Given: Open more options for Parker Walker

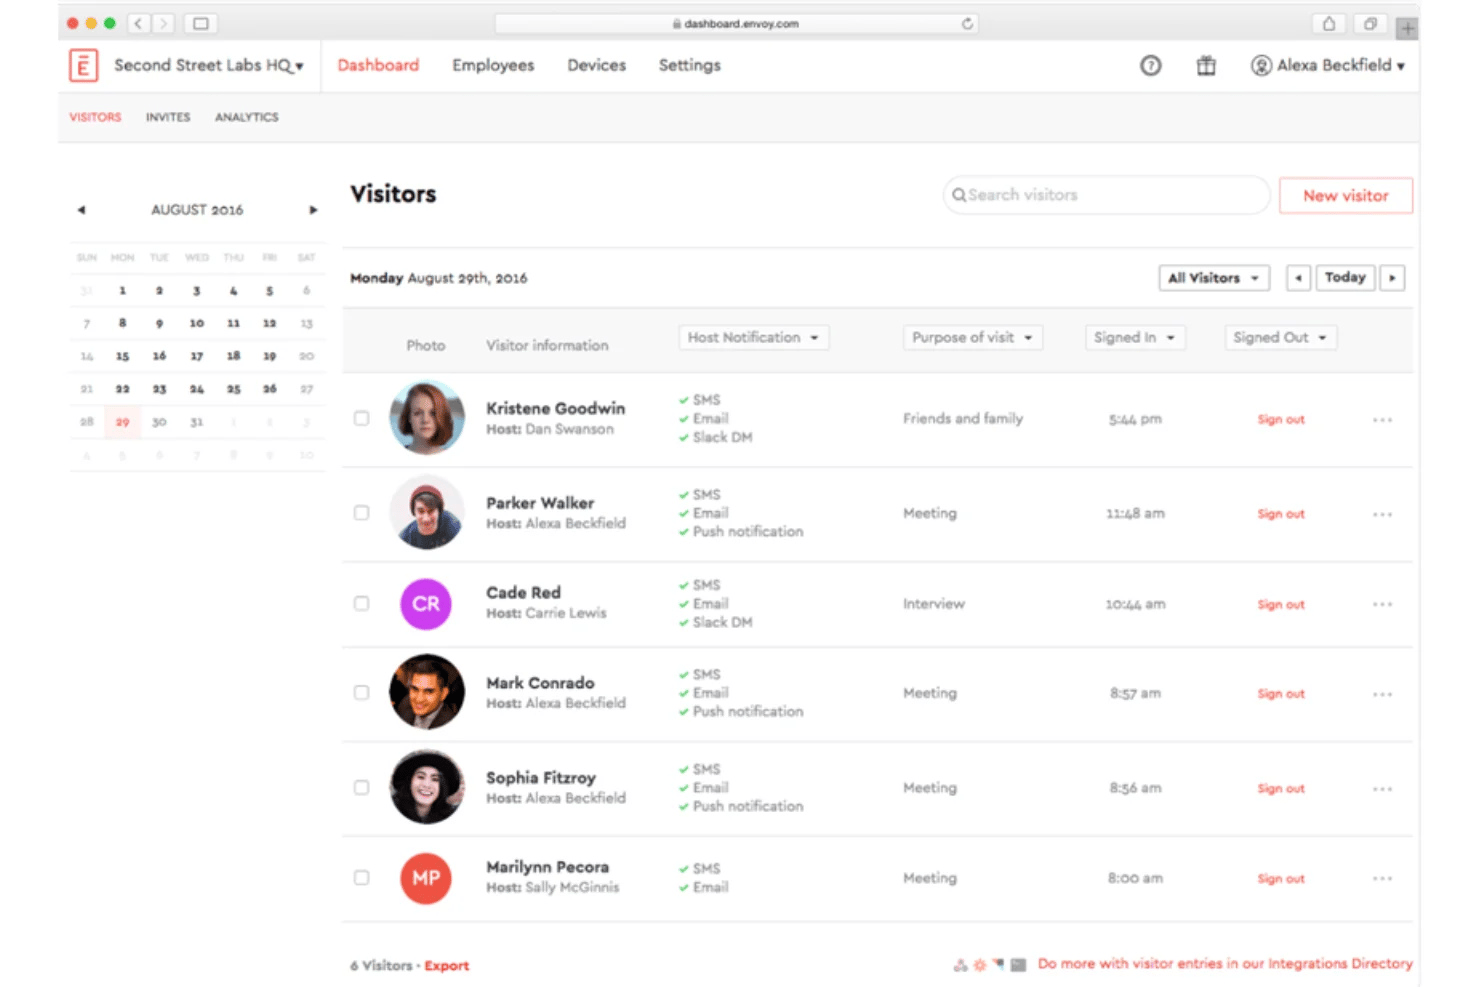Looking at the screenshot, I should (x=1382, y=514).
